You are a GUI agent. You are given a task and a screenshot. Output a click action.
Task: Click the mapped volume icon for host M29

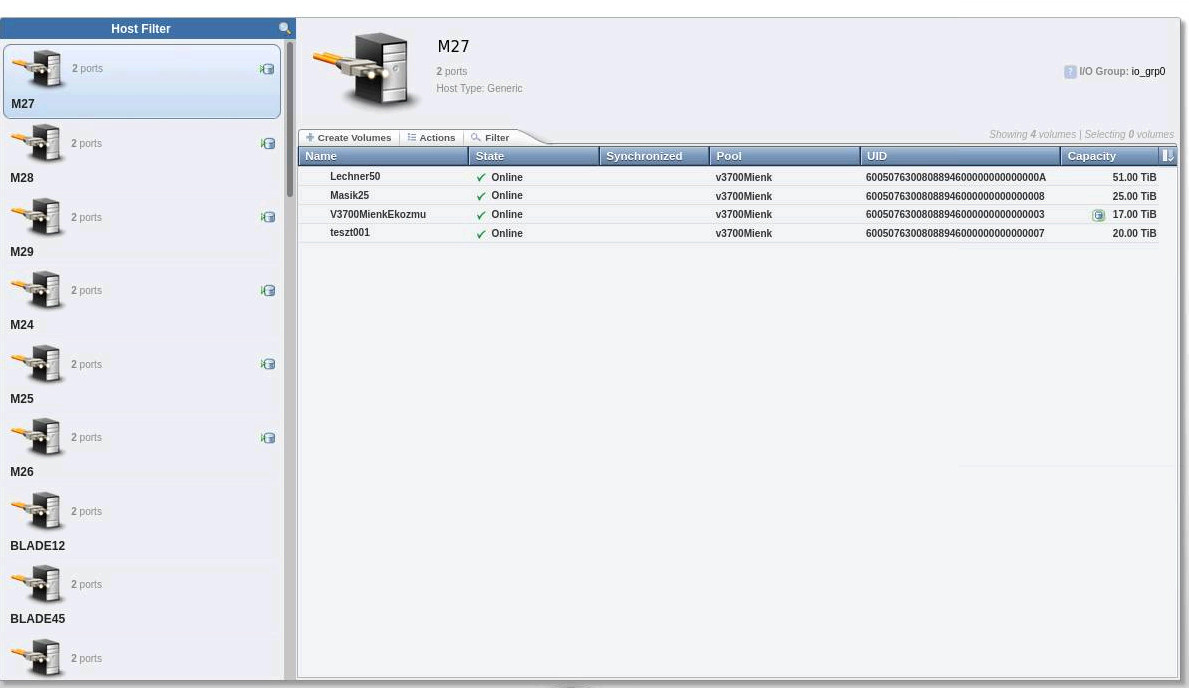pos(267,217)
